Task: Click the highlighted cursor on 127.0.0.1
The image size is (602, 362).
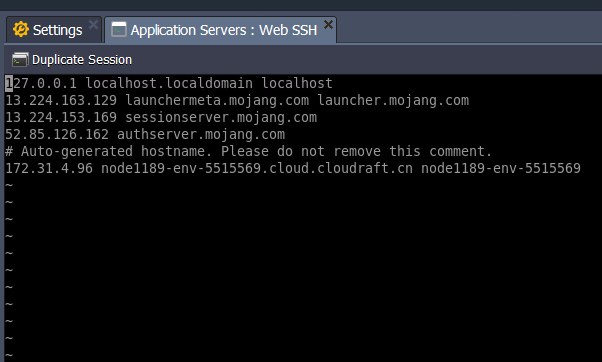Action: pos(9,83)
